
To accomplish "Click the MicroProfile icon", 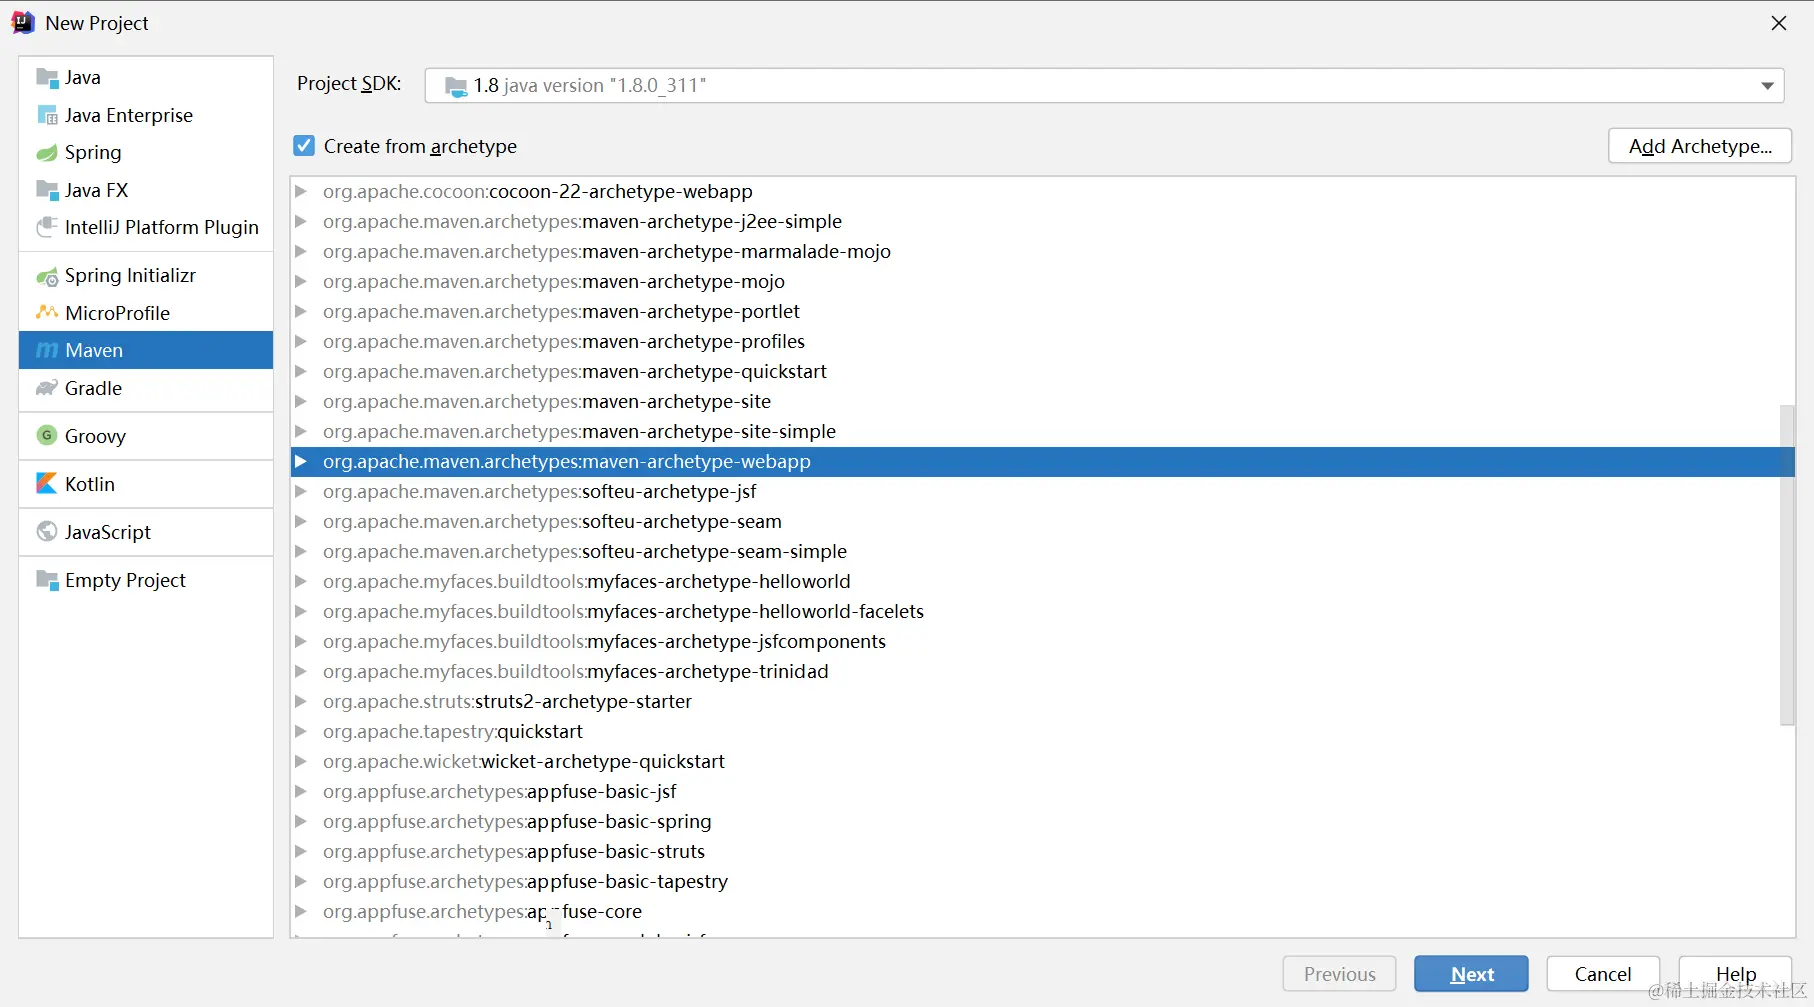I will coord(47,313).
